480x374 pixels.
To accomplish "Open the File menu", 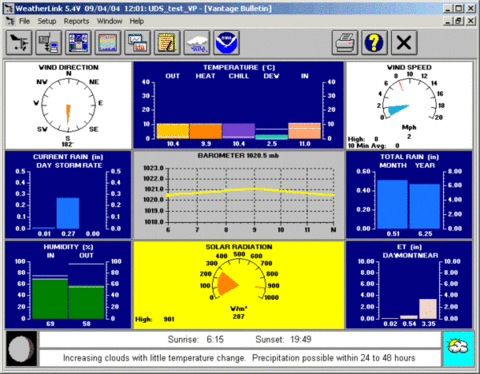I will (x=24, y=21).
